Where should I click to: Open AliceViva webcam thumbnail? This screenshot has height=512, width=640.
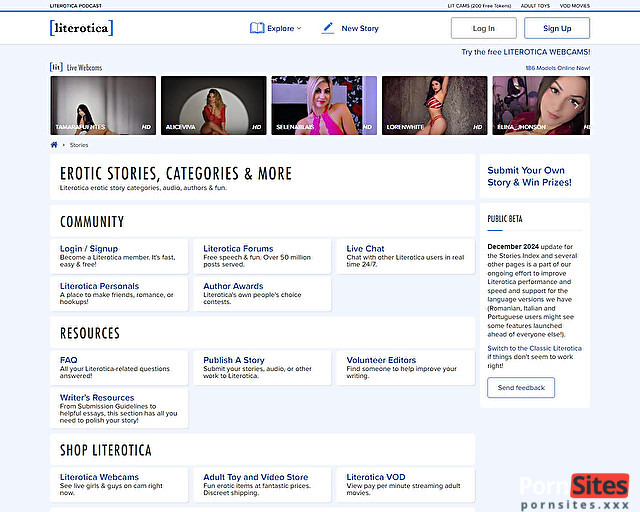tap(213, 105)
